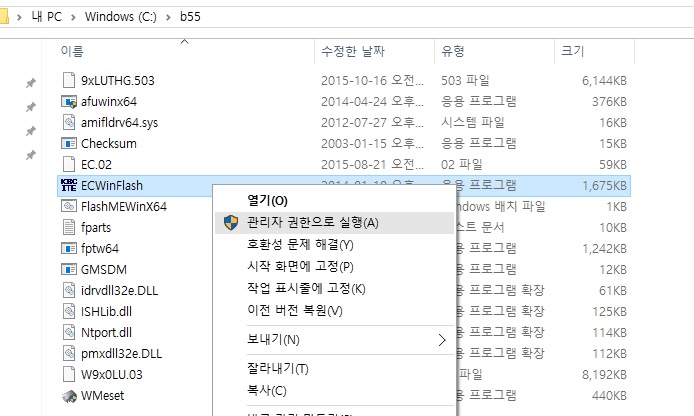Select the file name fparts
This screenshot has height=416, width=694.
point(96,227)
